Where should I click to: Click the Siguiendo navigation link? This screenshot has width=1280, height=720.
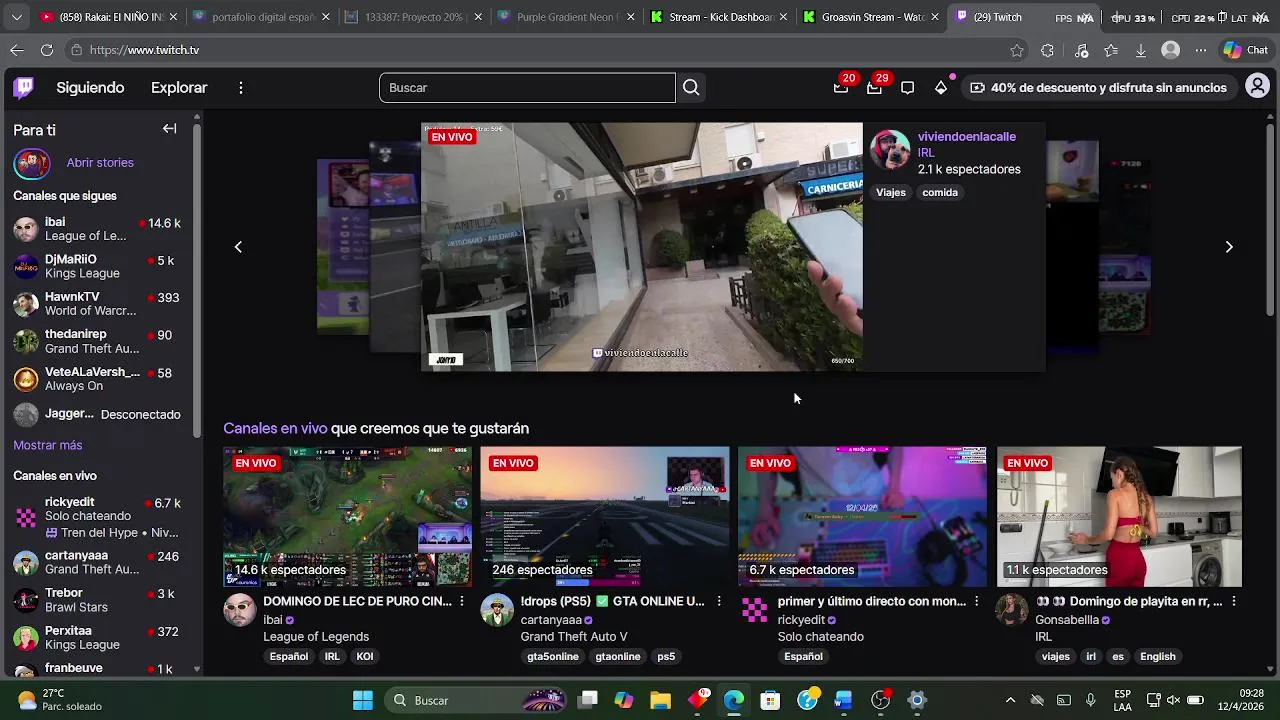(x=90, y=88)
